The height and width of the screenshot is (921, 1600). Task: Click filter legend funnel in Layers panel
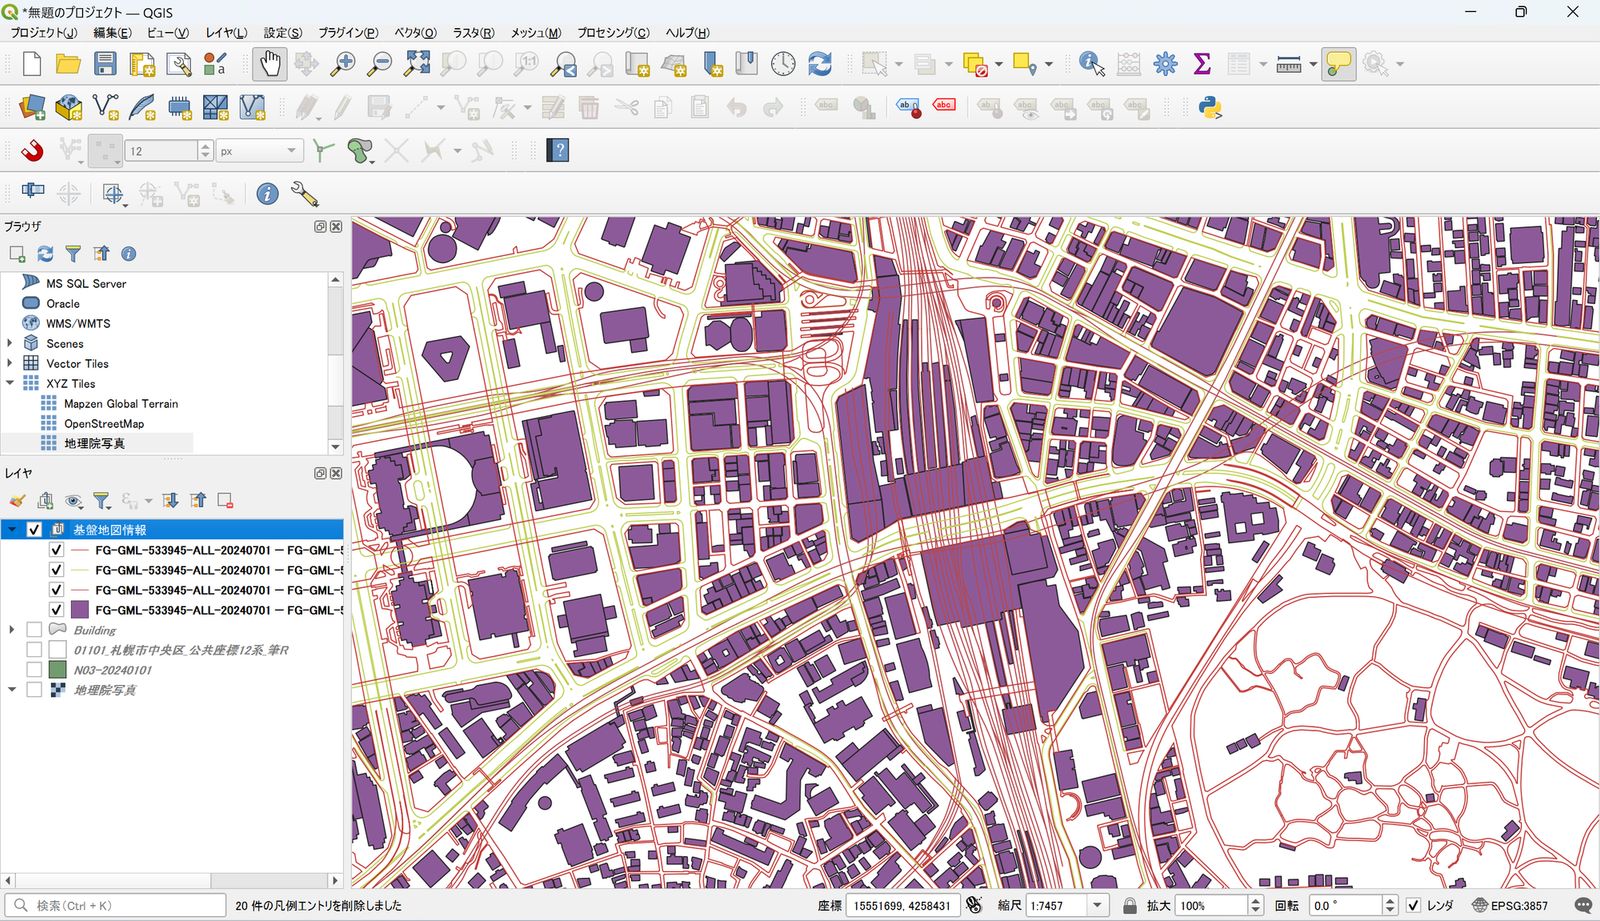[x=101, y=500]
